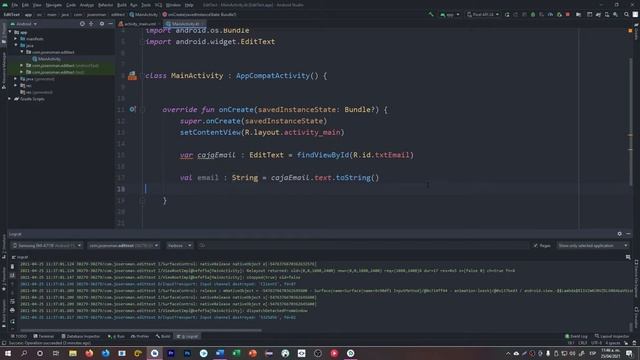This screenshot has height=360, width=640.
Task: Open Firefox from the taskbar
Action: coord(89,353)
